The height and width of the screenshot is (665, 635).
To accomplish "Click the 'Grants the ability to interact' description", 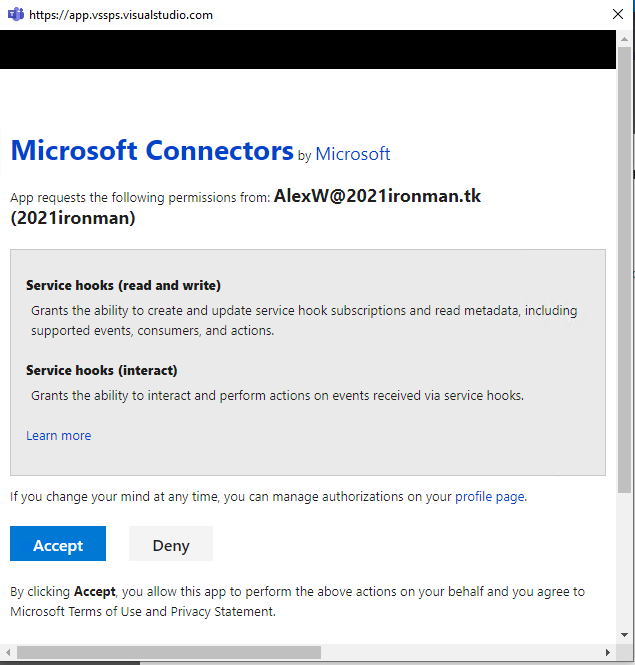I will coord(277,396).
